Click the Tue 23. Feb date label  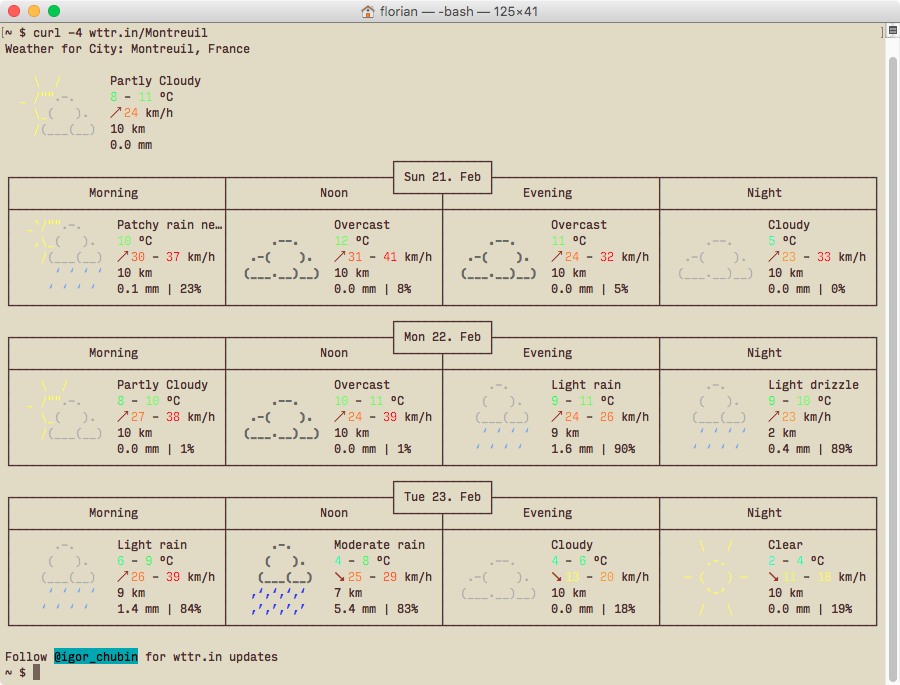(442, 497)
